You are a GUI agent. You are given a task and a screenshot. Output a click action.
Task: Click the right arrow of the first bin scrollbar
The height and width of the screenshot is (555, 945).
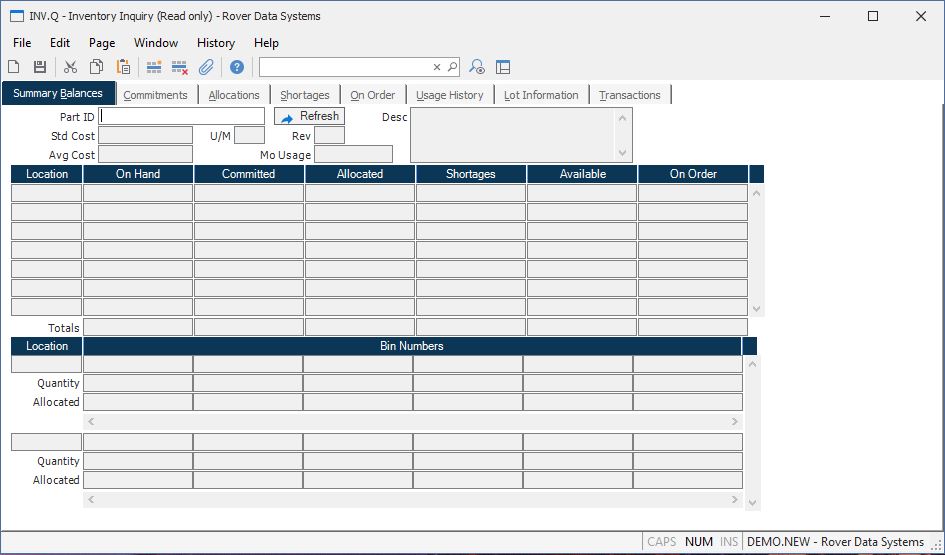(x=736, y=422)
